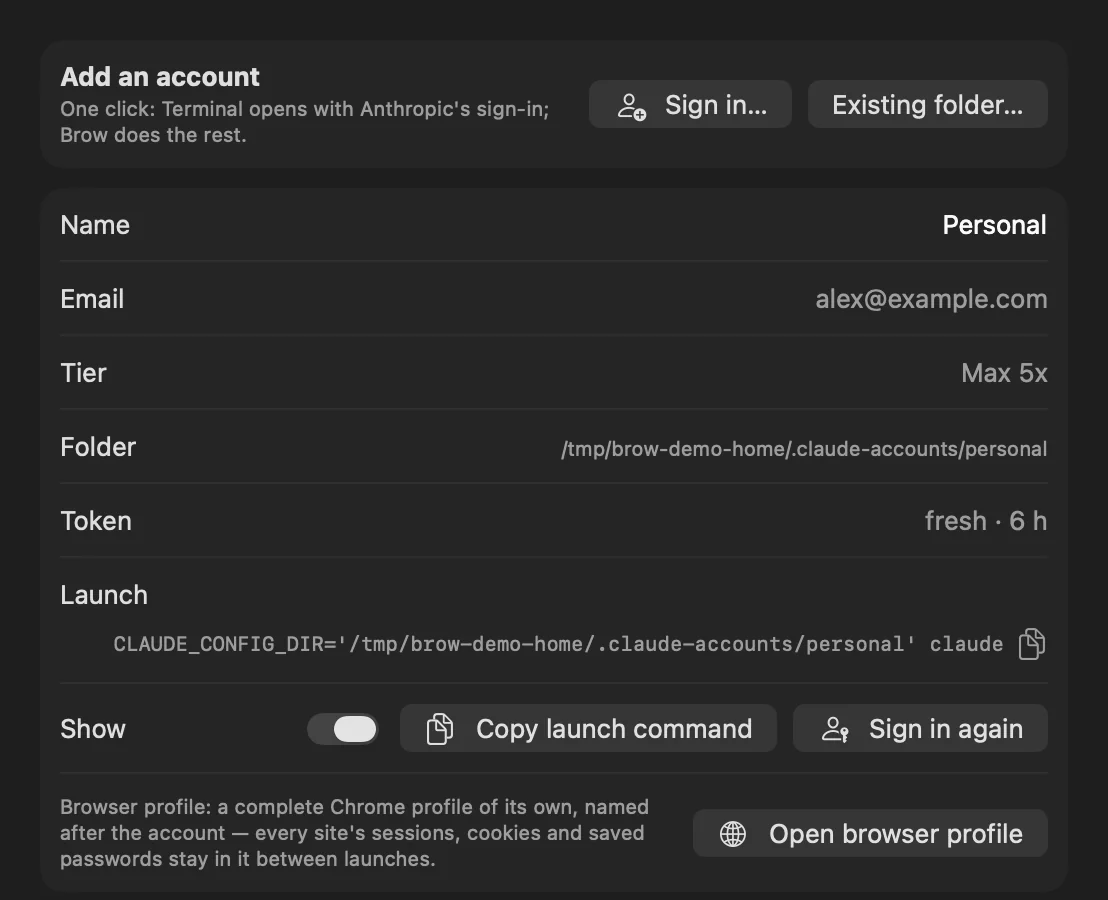Click the Name row label
The image size is (1108, 900).
95,225
